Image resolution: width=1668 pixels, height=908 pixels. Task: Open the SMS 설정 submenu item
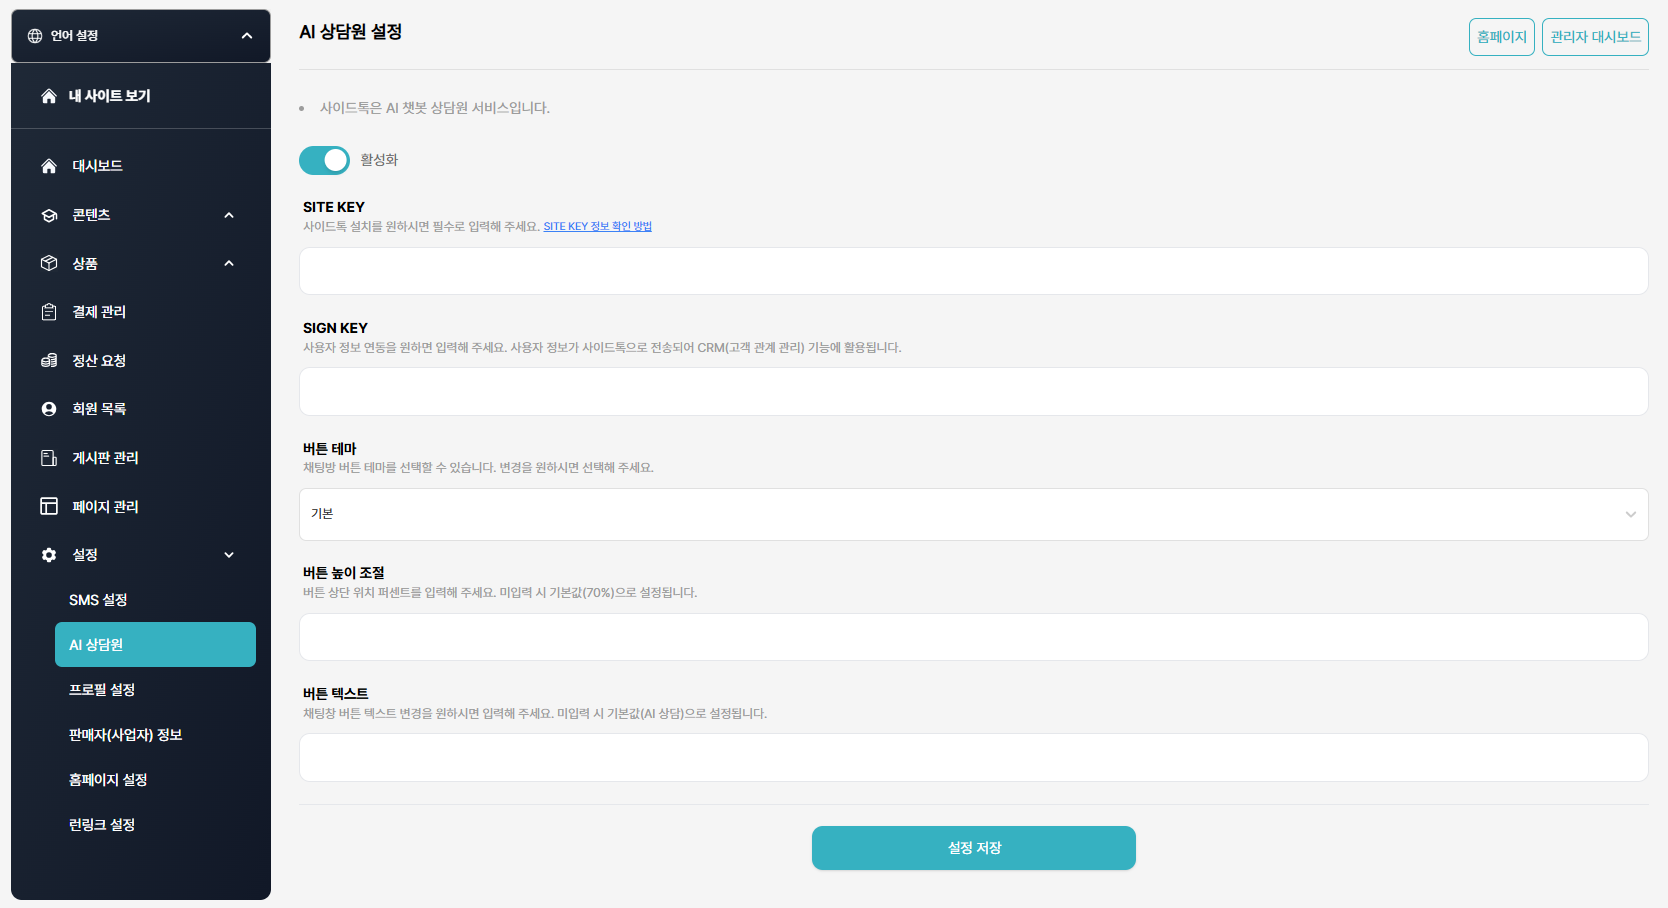point(98,600)
